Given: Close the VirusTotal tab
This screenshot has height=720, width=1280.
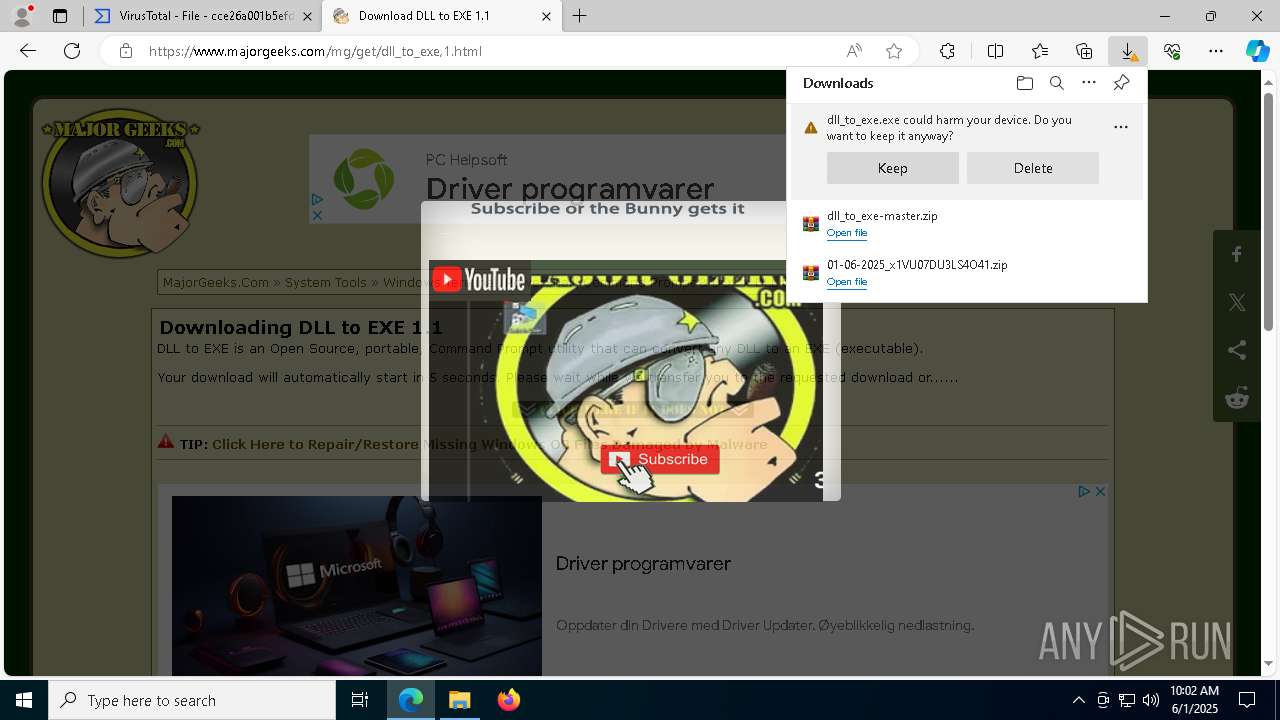Looking at the screenshot, I should (308, 16).
